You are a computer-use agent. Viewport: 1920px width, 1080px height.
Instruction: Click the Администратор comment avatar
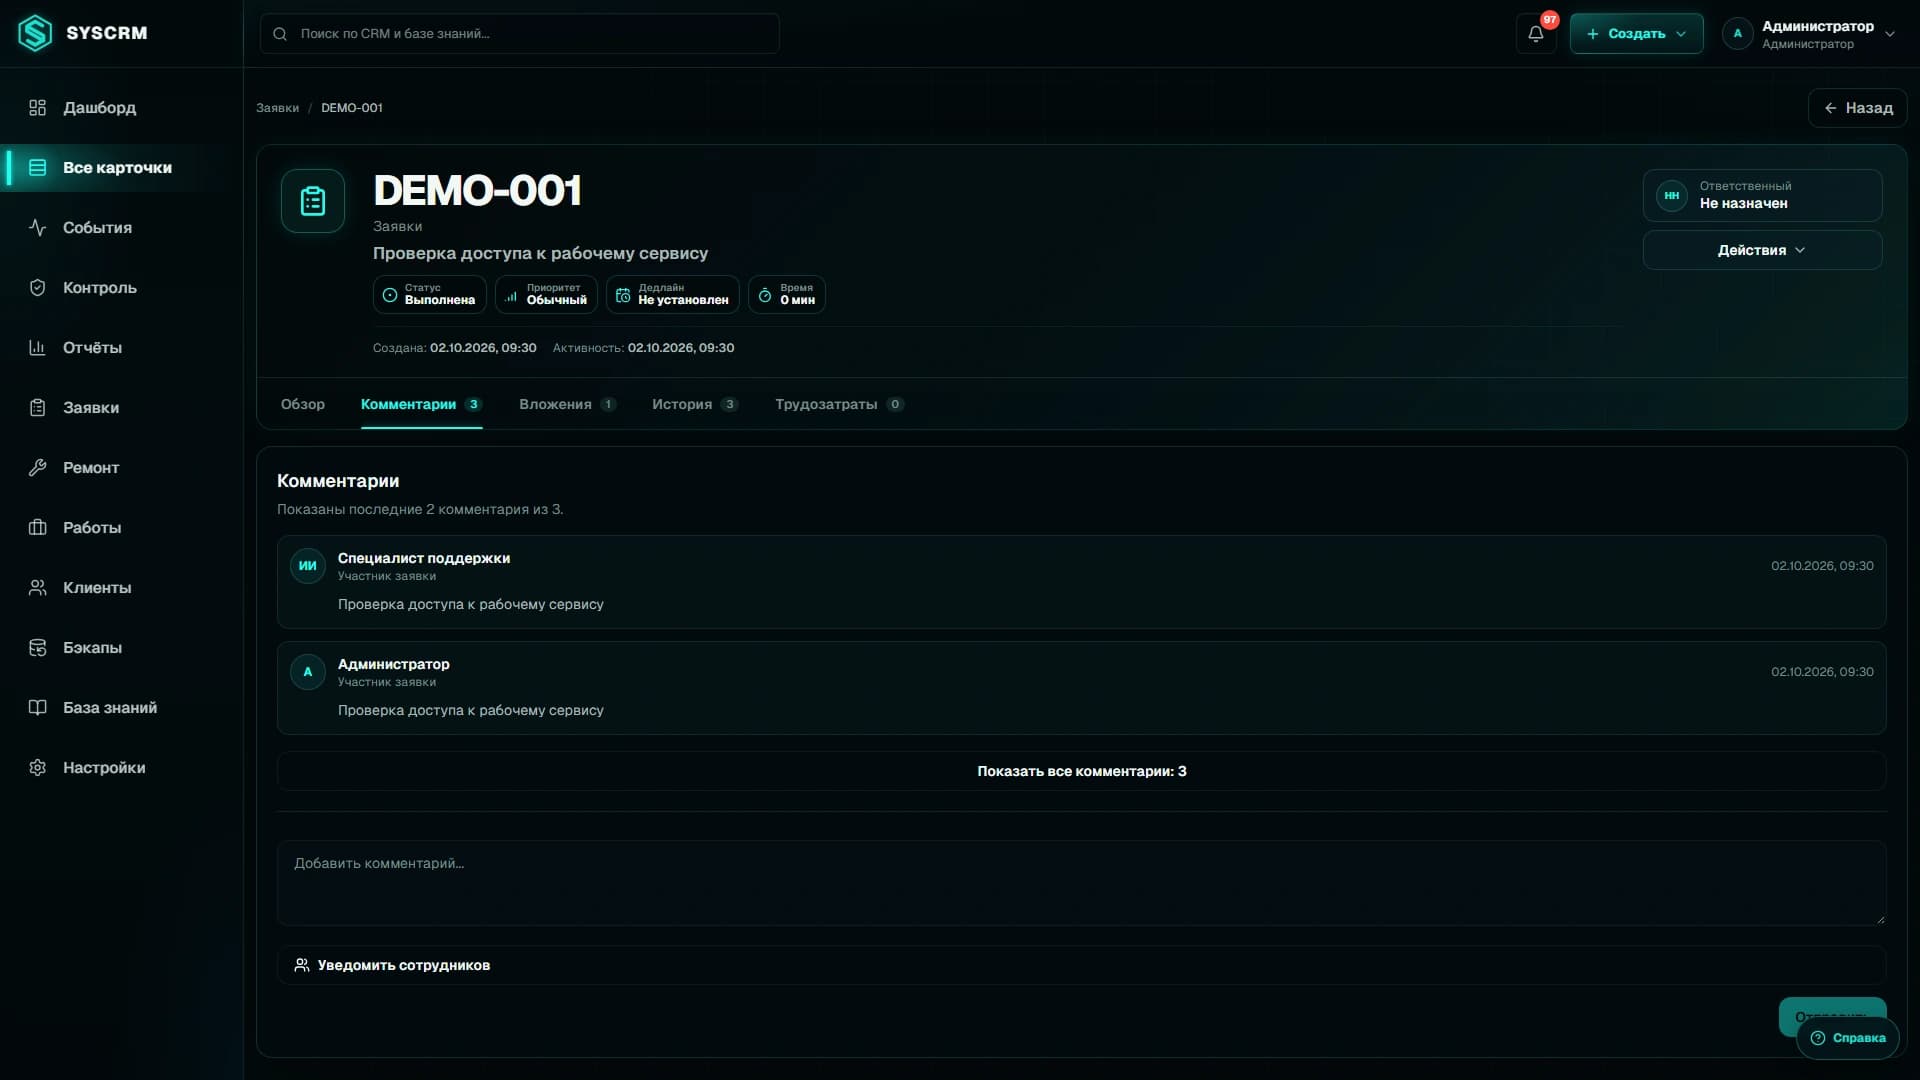[307, 672]
